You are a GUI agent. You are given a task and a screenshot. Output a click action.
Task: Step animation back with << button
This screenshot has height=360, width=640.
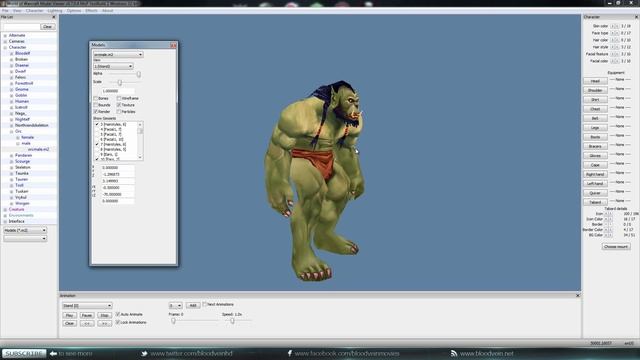tap(87, 323)
